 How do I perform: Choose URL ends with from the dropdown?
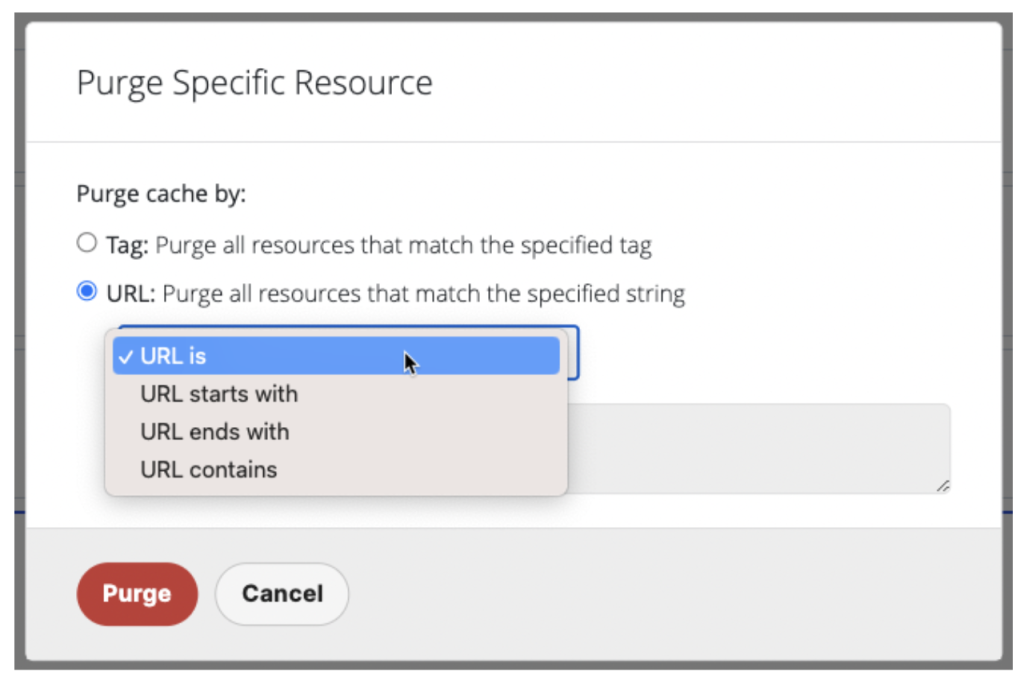click(214, 432)
